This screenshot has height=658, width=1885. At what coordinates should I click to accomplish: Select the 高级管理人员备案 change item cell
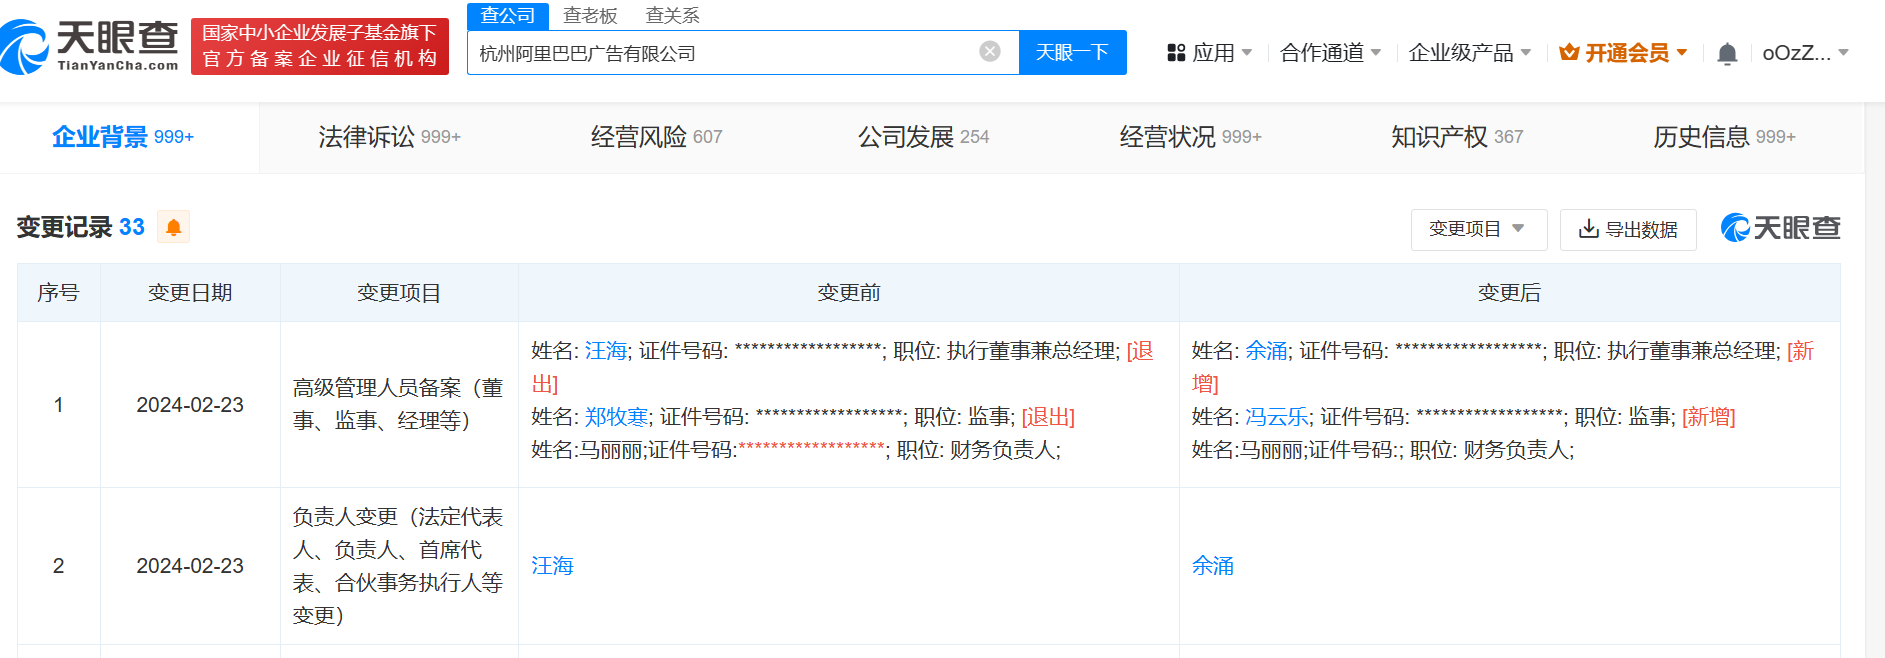pos(399,404)
